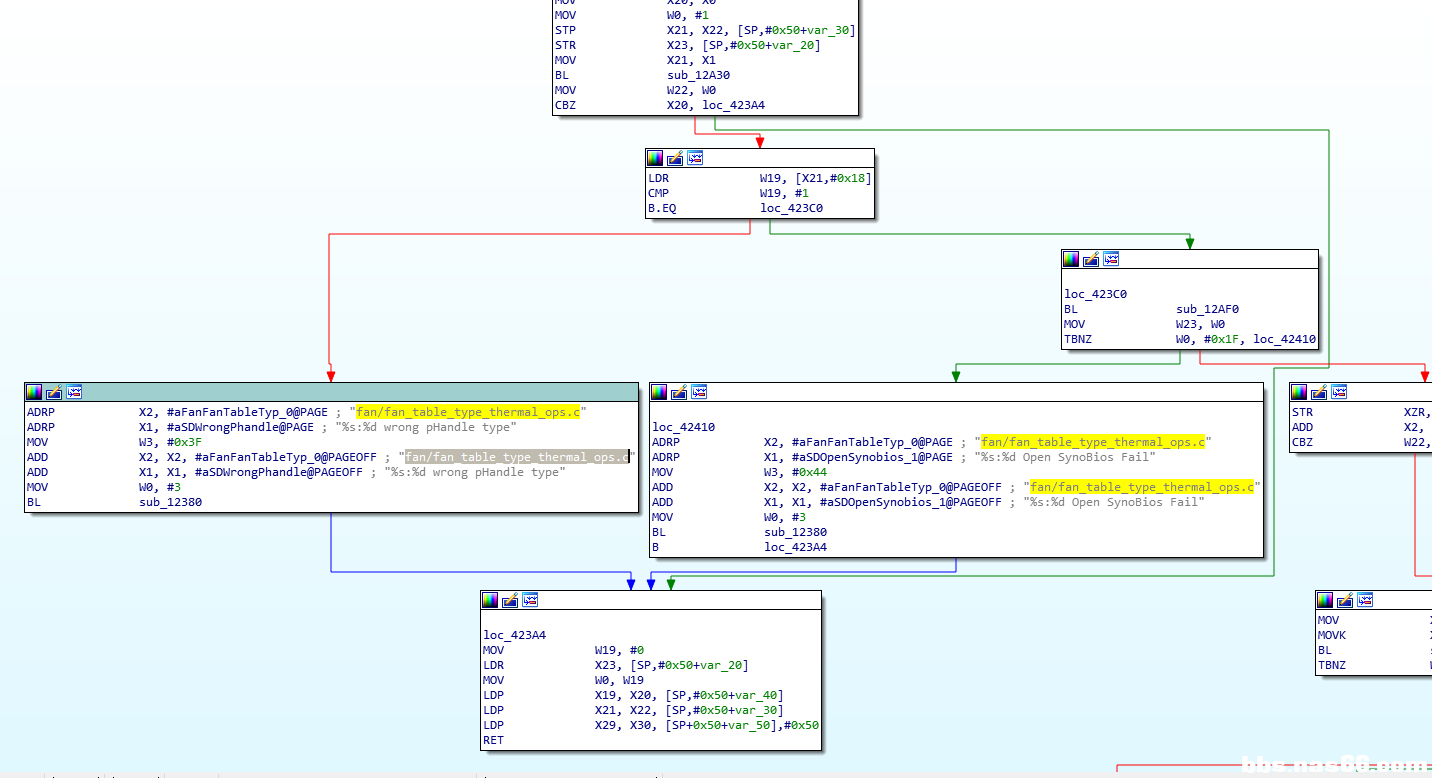Click the pencil icon on the loc_423A4 block
Image resolution: width=1432 pixels, height=778 pixels.
pos(510,600)
